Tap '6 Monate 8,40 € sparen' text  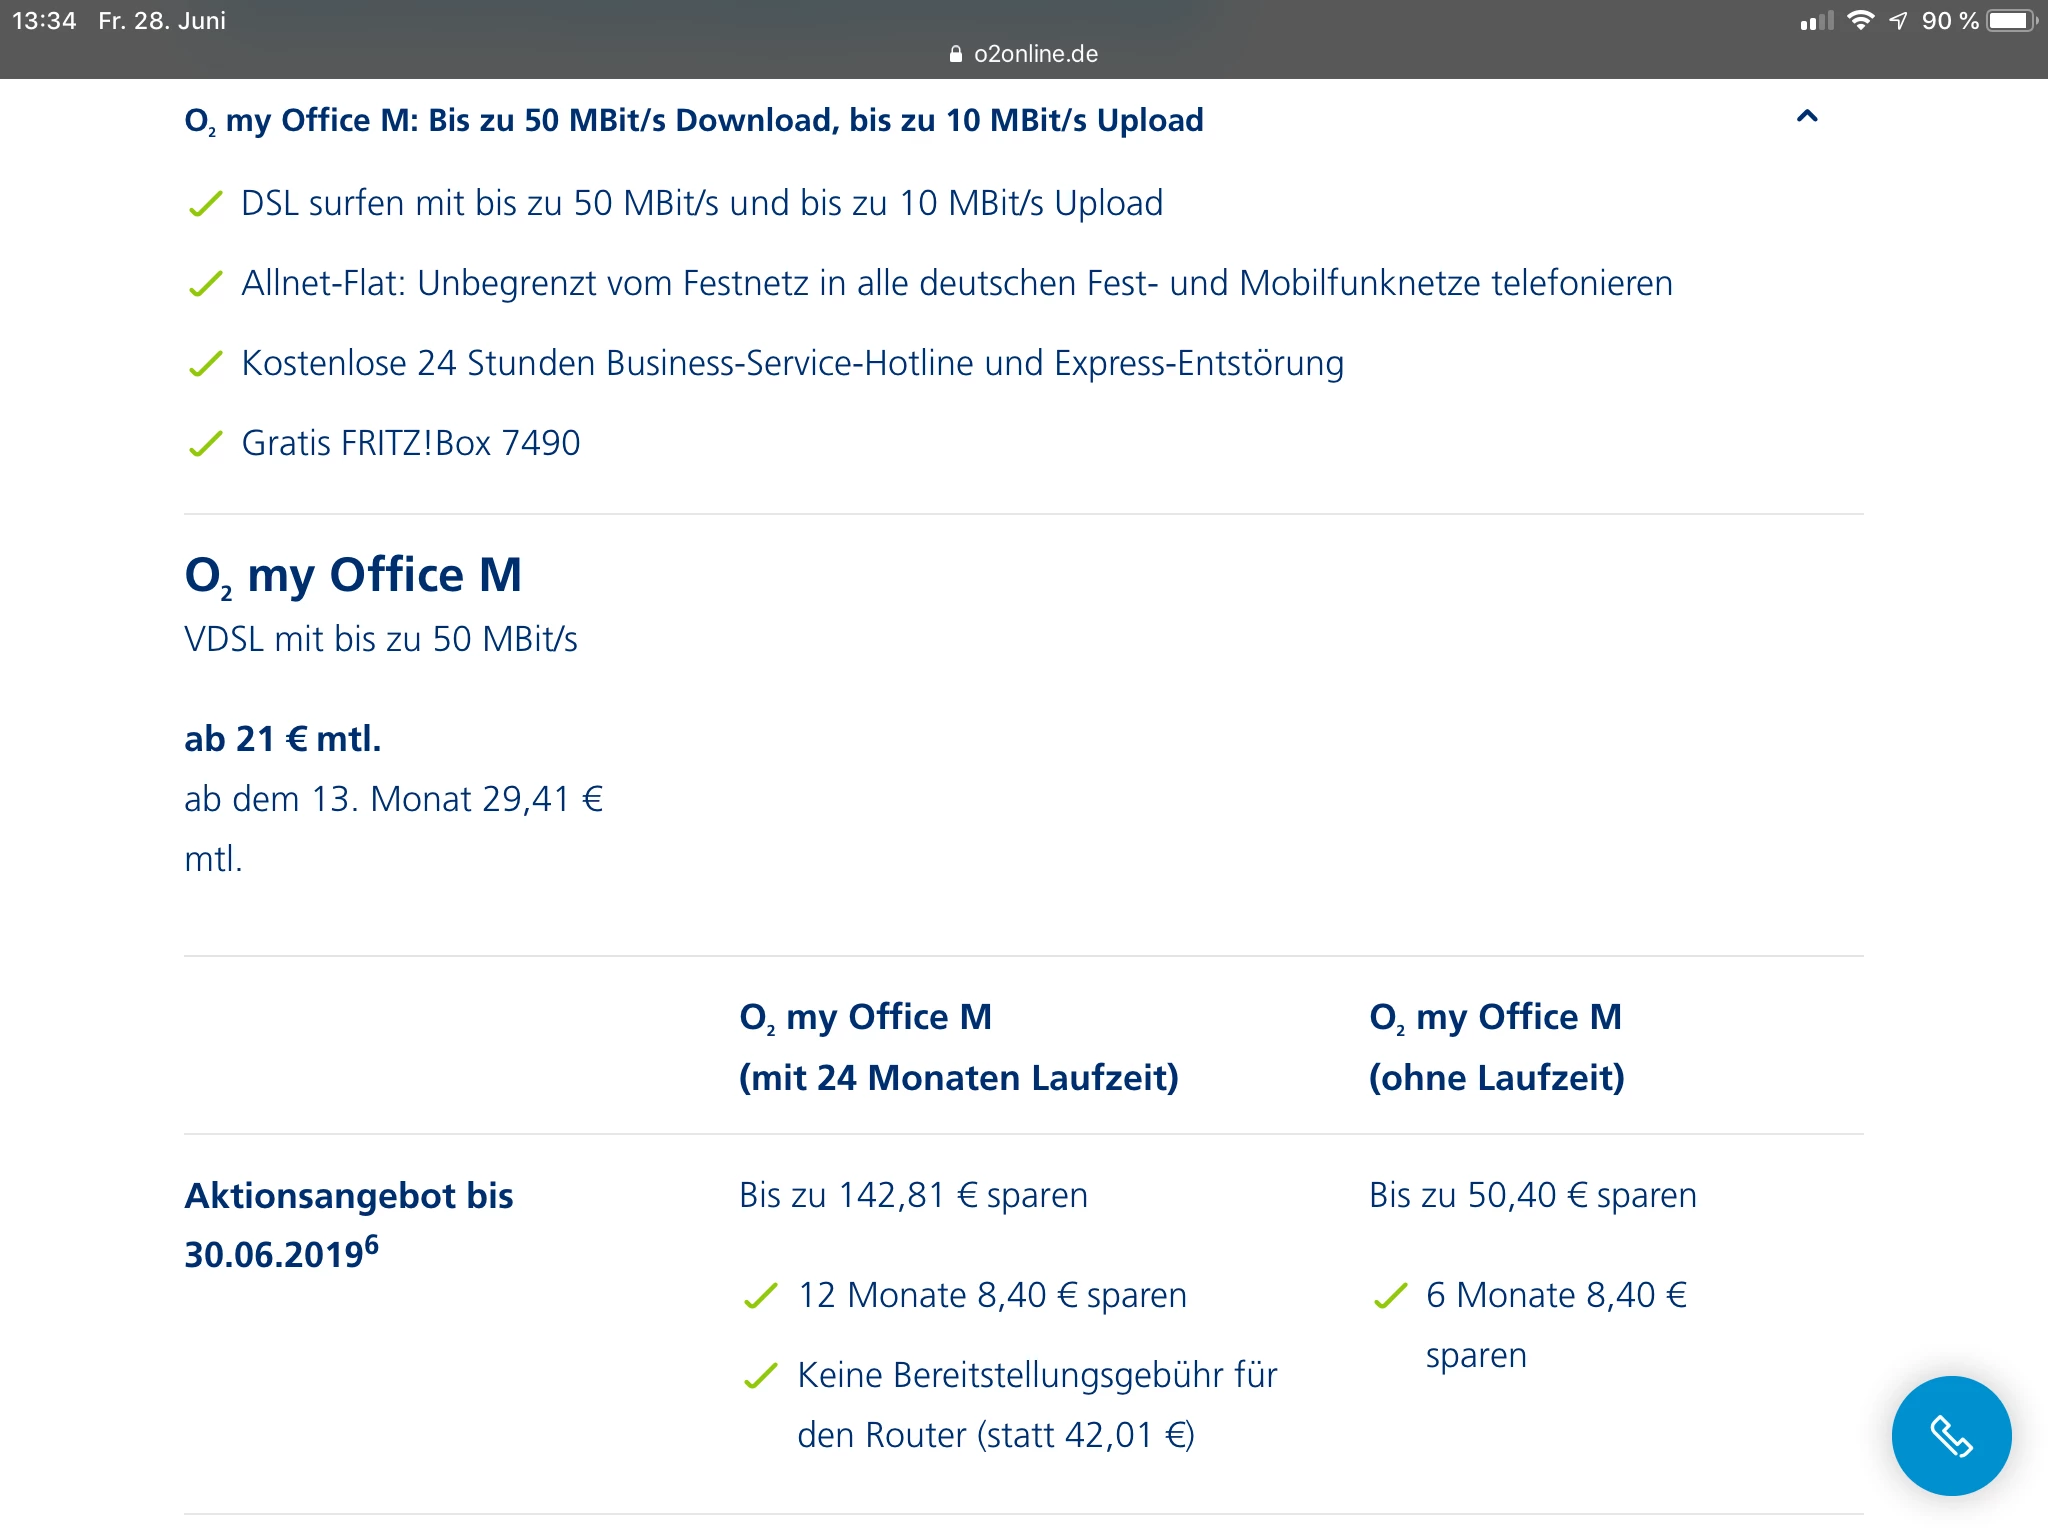coord(1557,1325)
